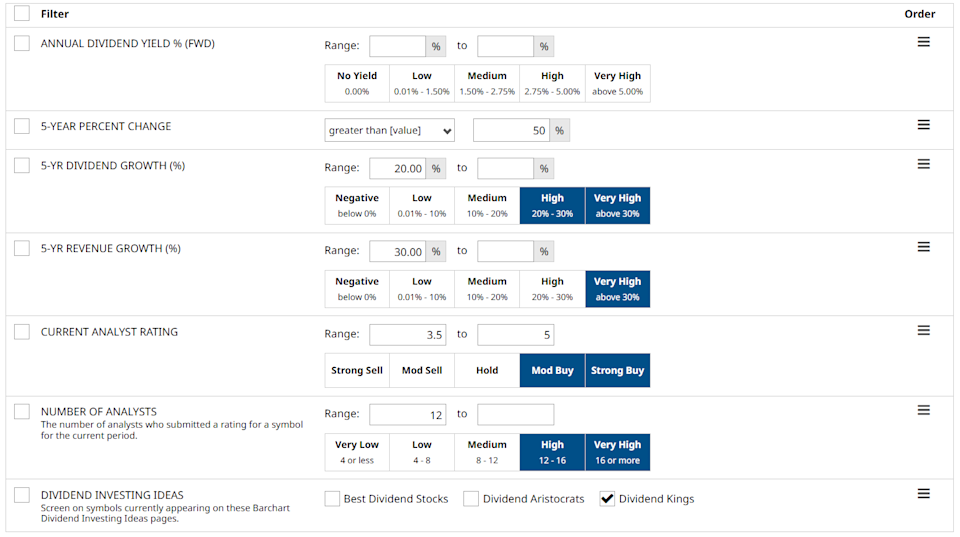Image resolution: width=960 pixels, height=537 pixels.
Task: Click reorder handle for 5-Yr Revenue Growth
Action: 923,247
